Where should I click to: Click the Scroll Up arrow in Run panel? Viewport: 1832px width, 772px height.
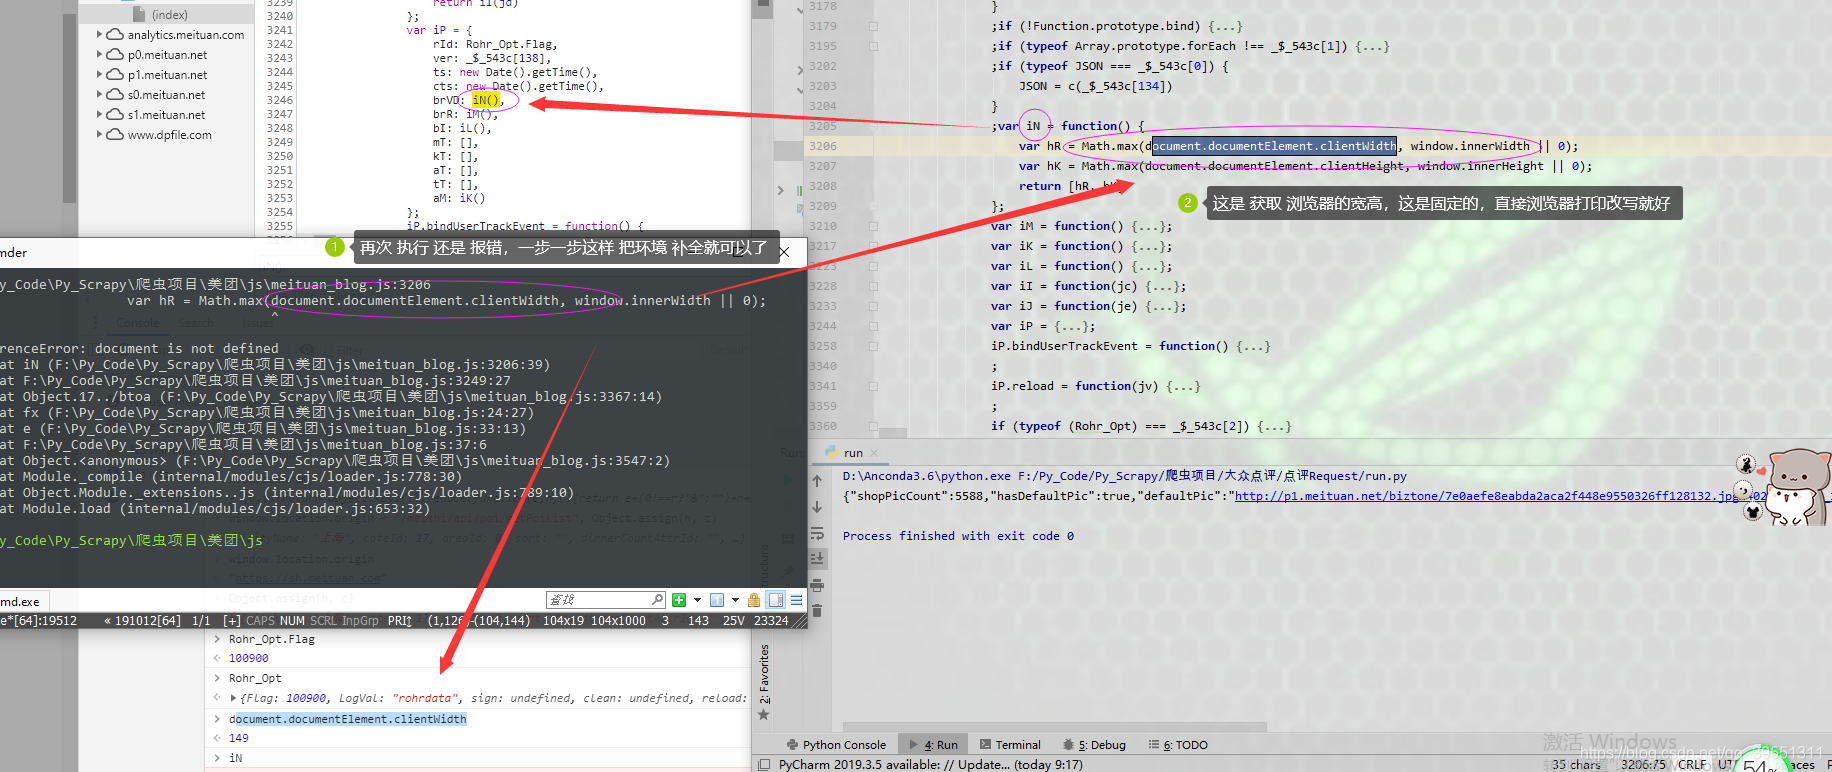point(817,481)
